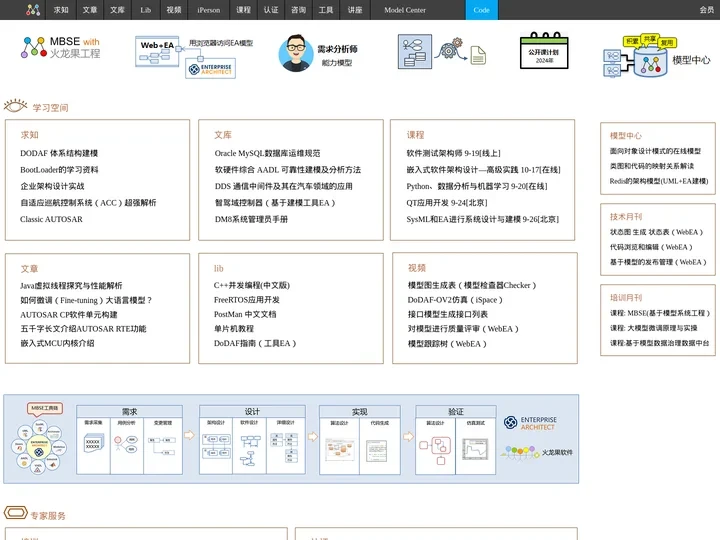Open the 视频 menu in the navigation bar

click(174, 10)
